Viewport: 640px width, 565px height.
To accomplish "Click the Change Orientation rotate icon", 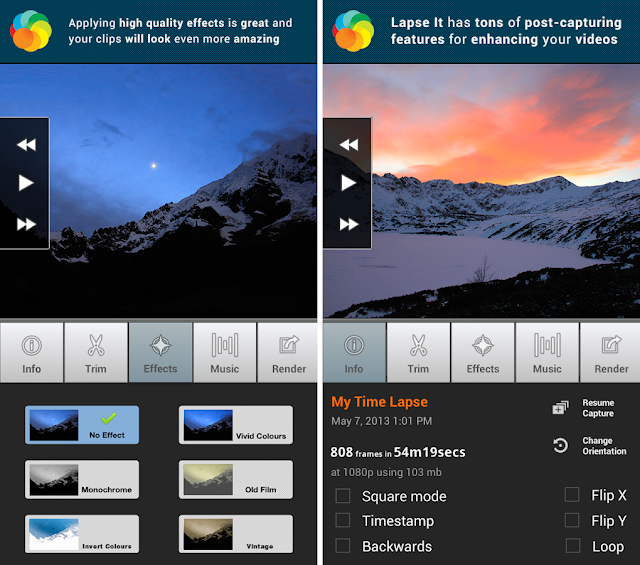I will point(560,445).
